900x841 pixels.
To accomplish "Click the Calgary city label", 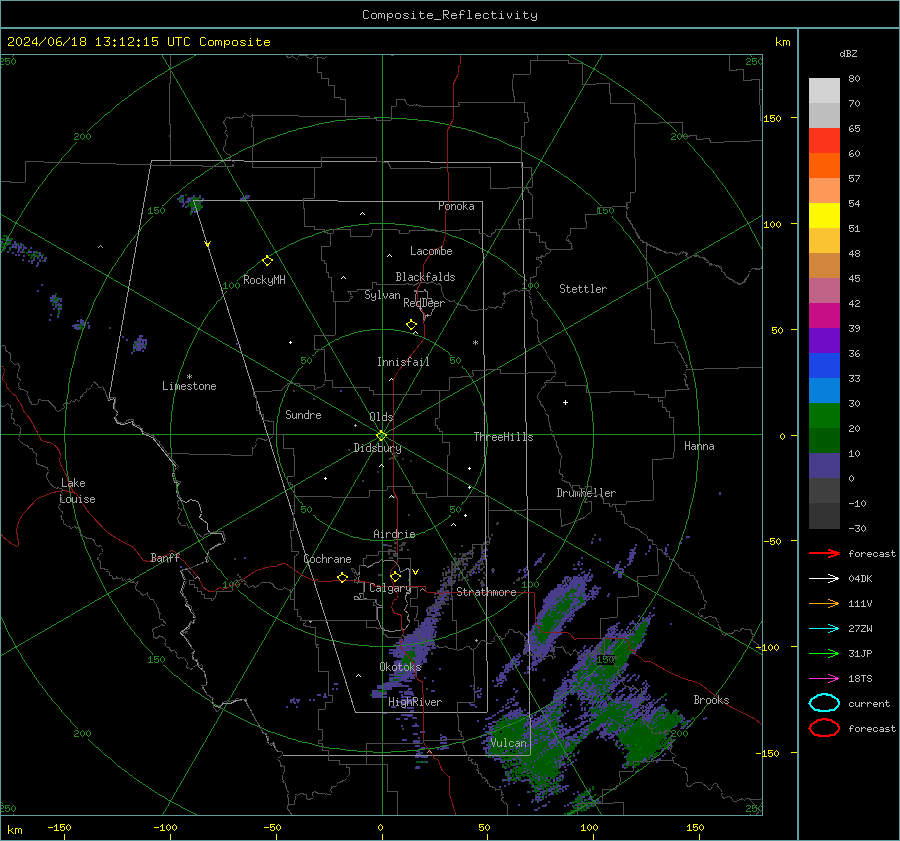I will [390, 588].
